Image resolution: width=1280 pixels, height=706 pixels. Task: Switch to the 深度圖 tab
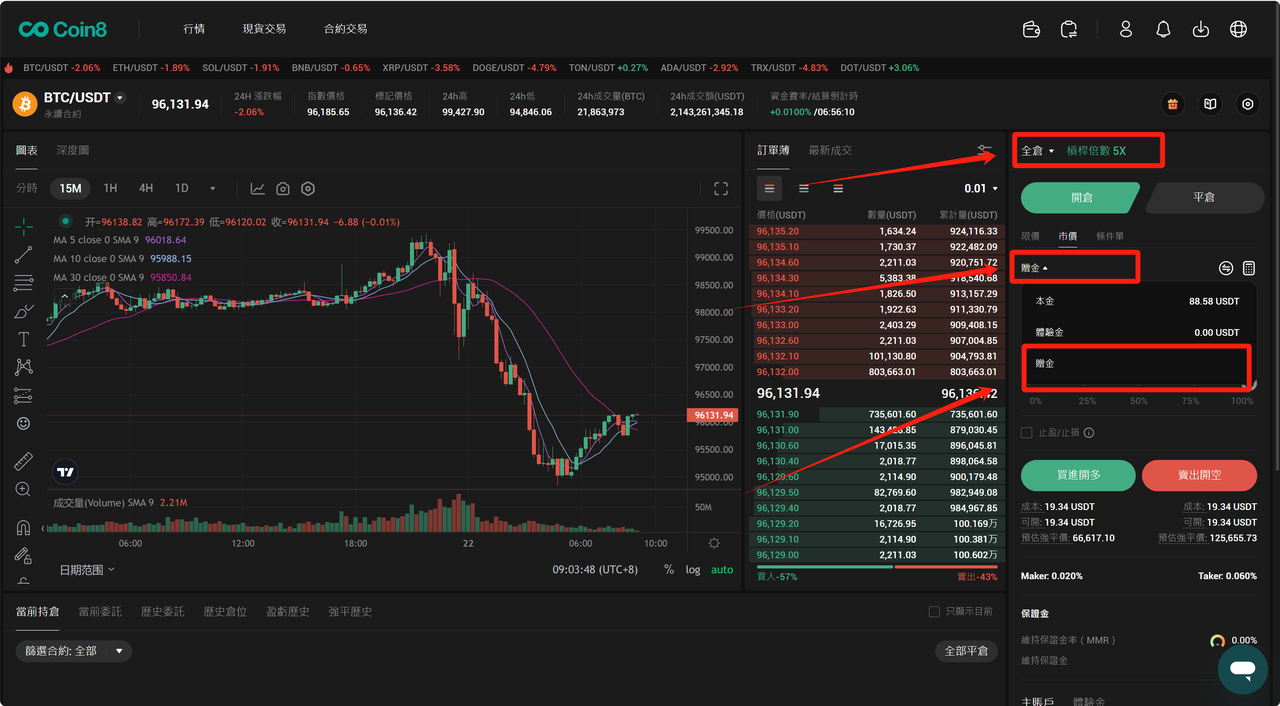tap(72, 150)
